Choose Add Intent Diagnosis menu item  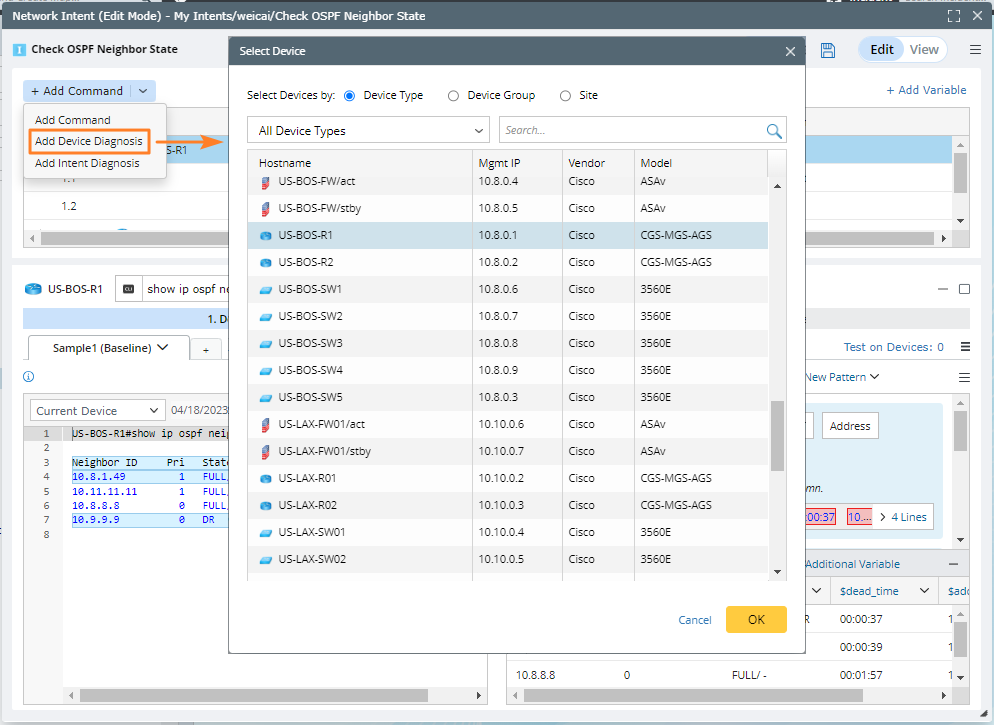tap(87, 163)
